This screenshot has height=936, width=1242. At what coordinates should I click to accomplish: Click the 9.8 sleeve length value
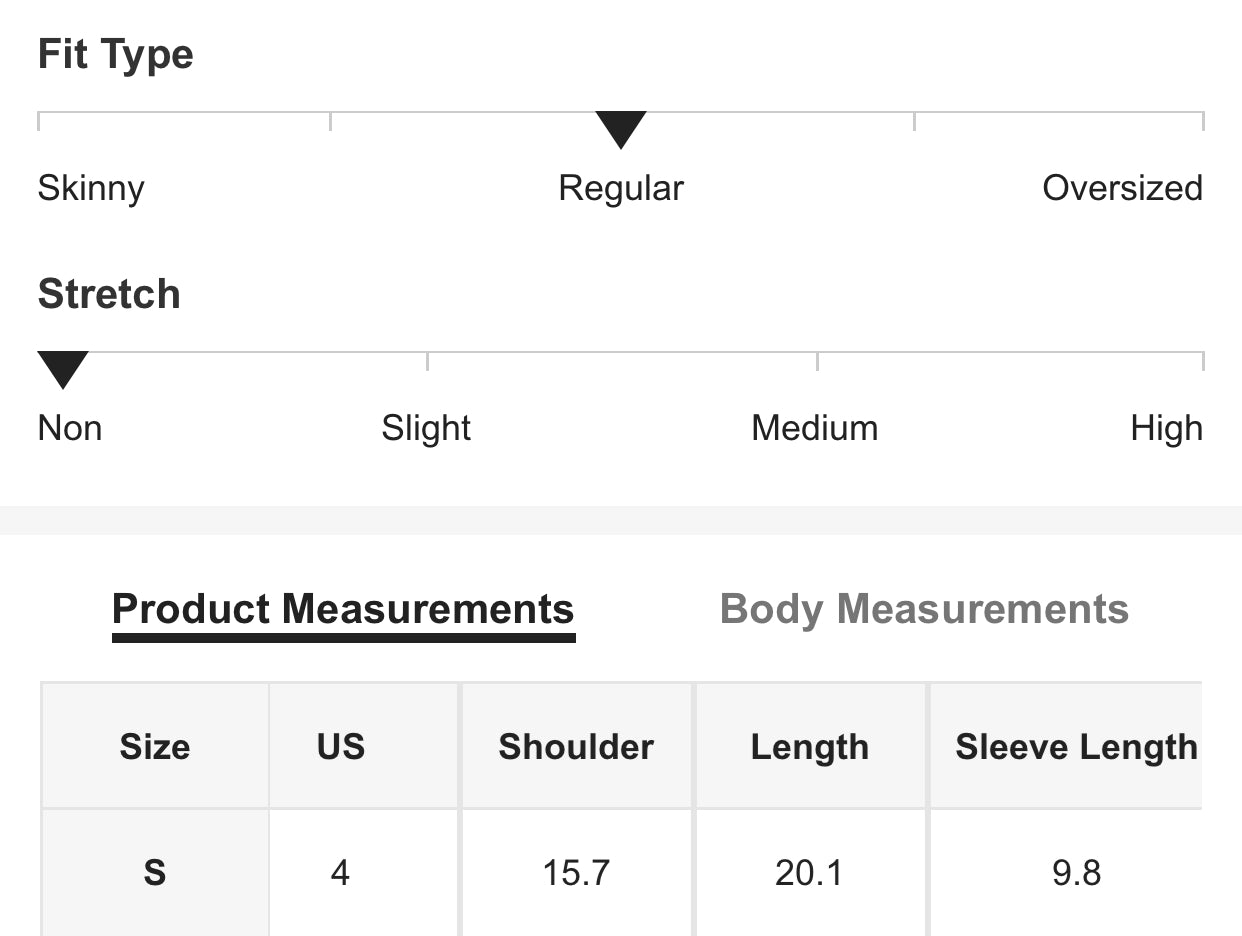tap(1076, 873)
